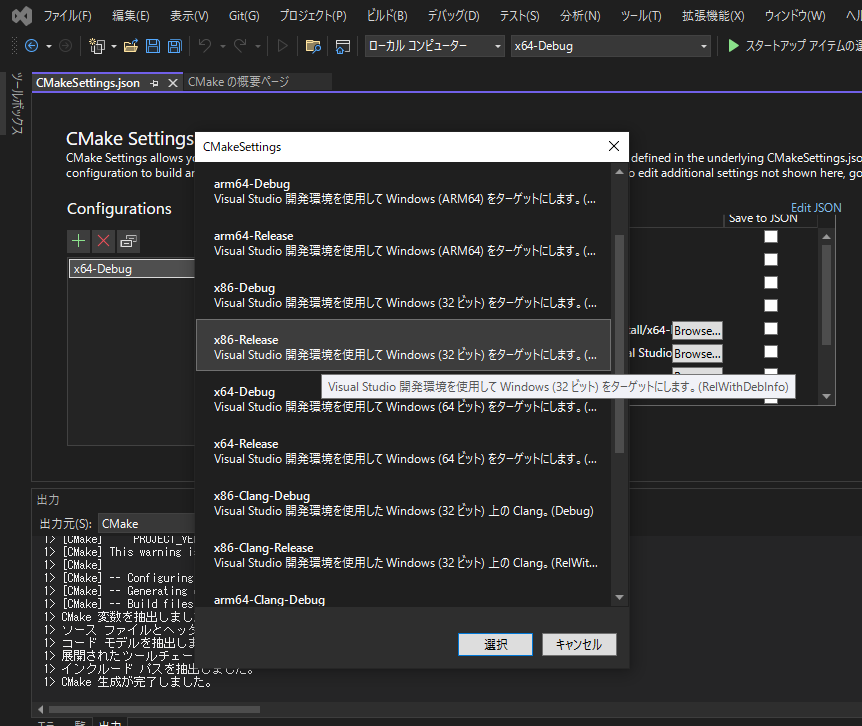
Task: Redo action toolbar icon
Action: tap(240, 46)
